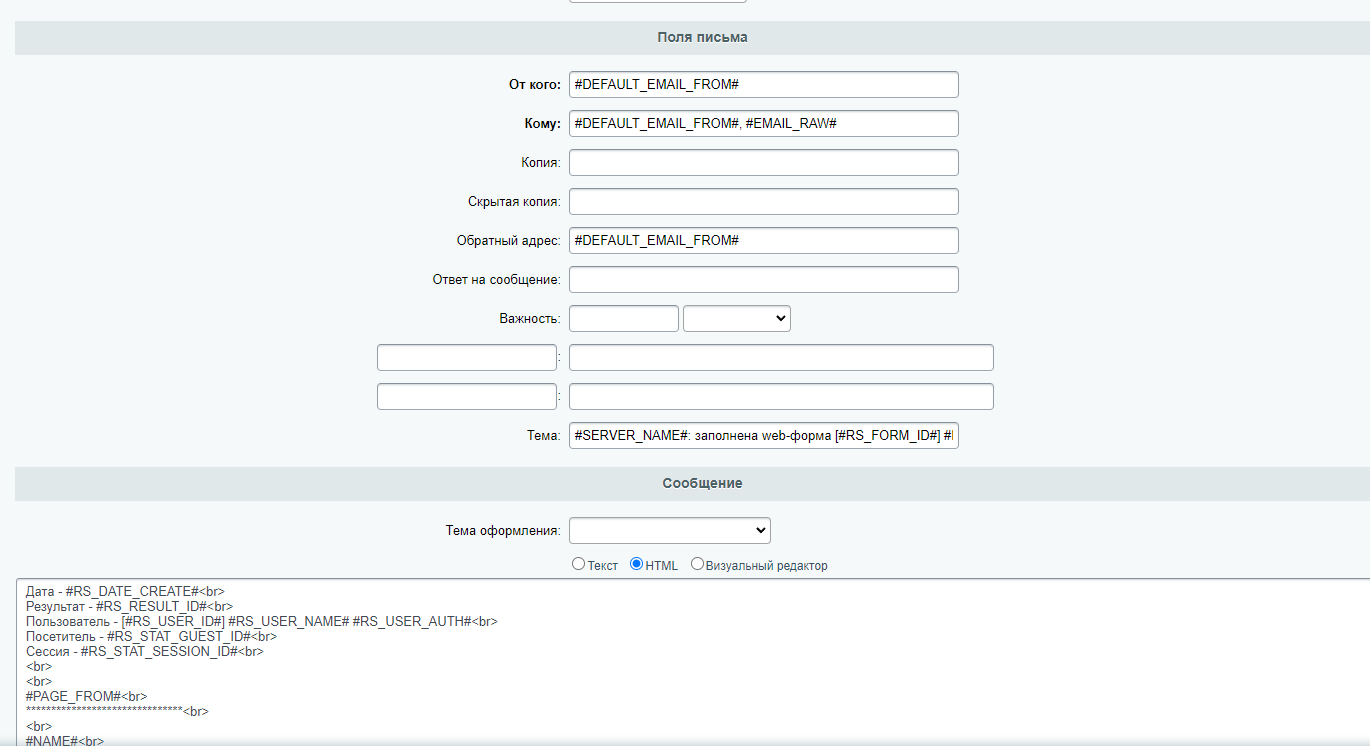1370x746 pixels.
Task: Click the first custom header value field
Action: coord(781,357)
